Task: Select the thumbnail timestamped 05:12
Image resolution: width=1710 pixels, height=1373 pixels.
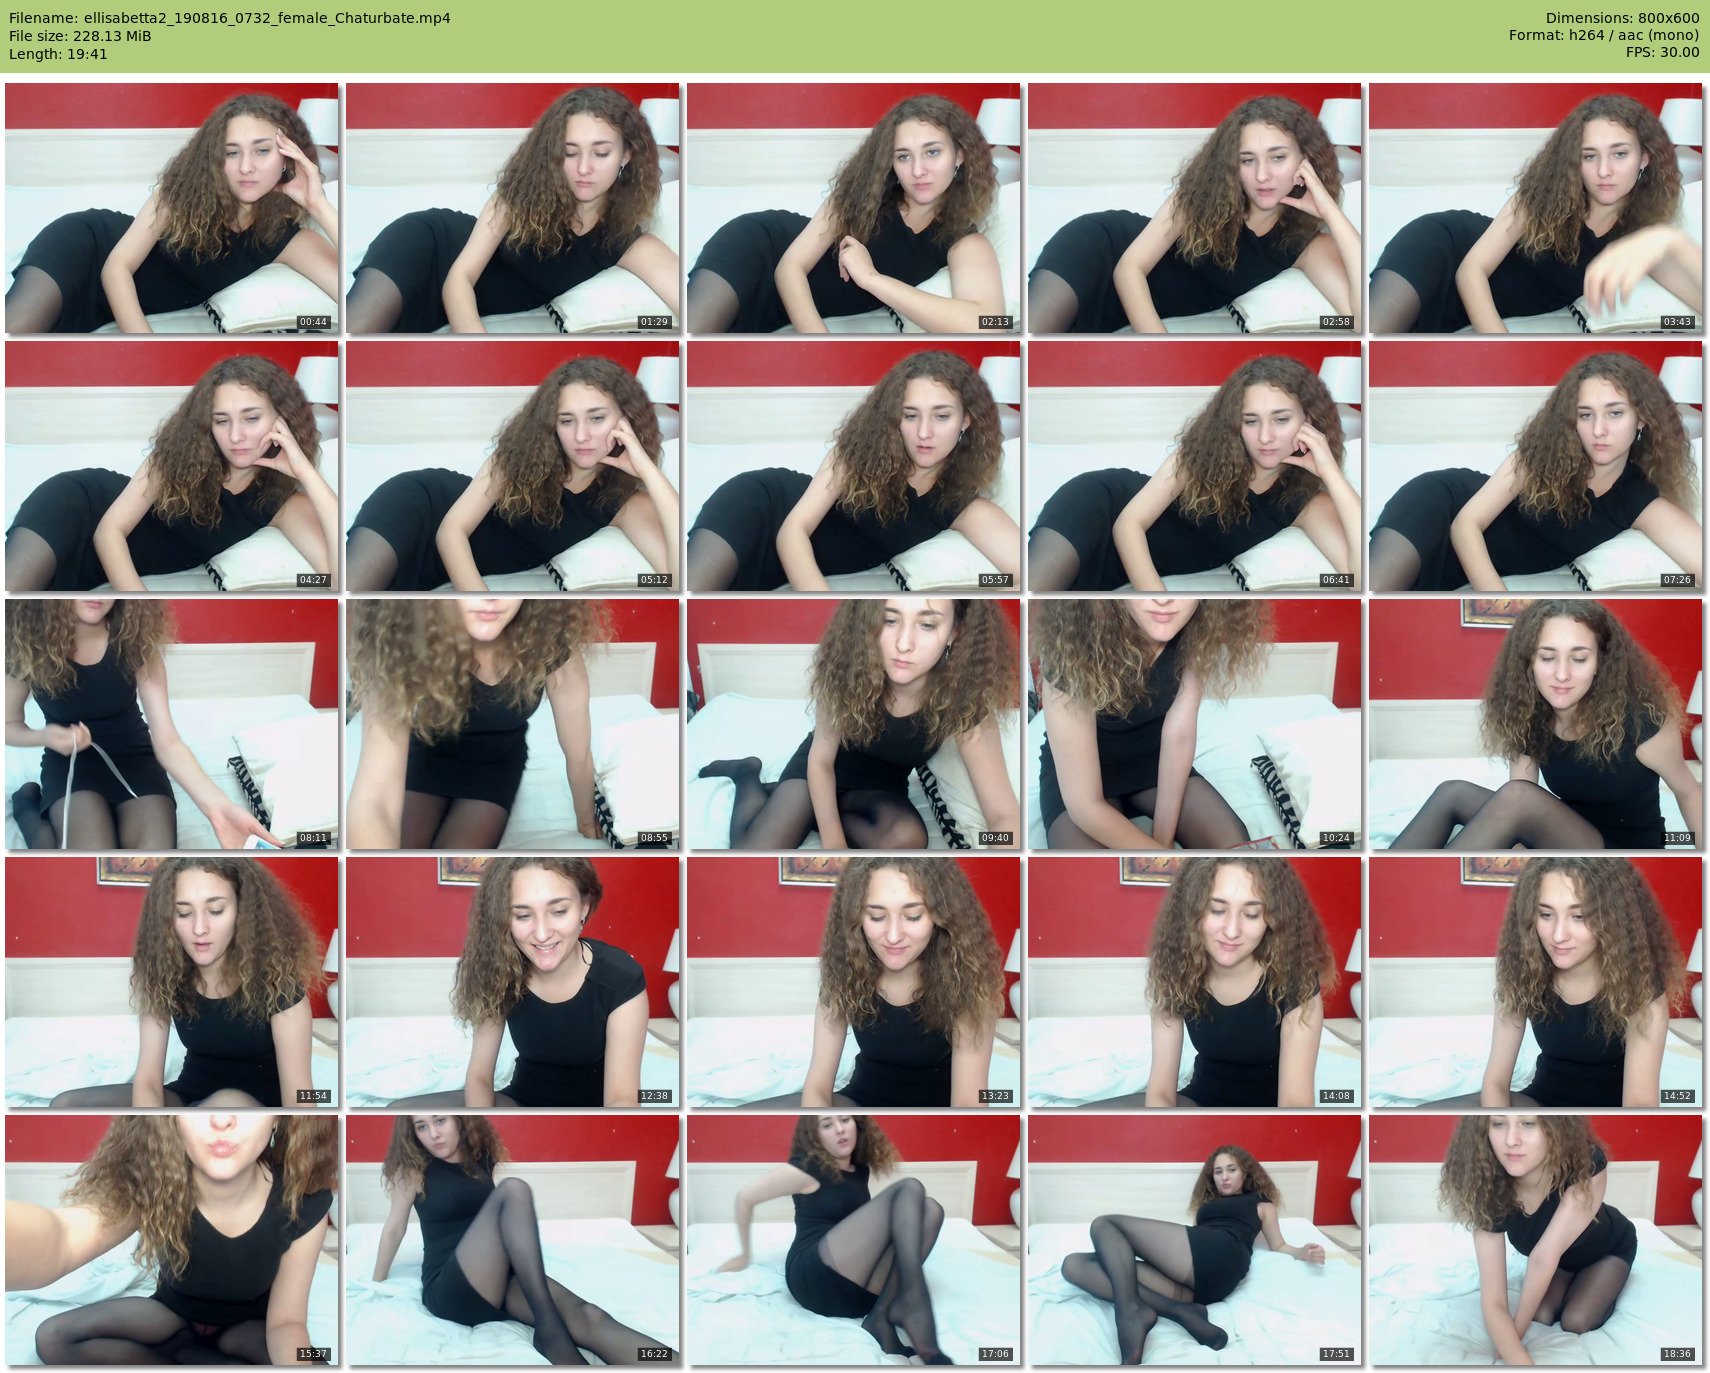Action: 513,466
